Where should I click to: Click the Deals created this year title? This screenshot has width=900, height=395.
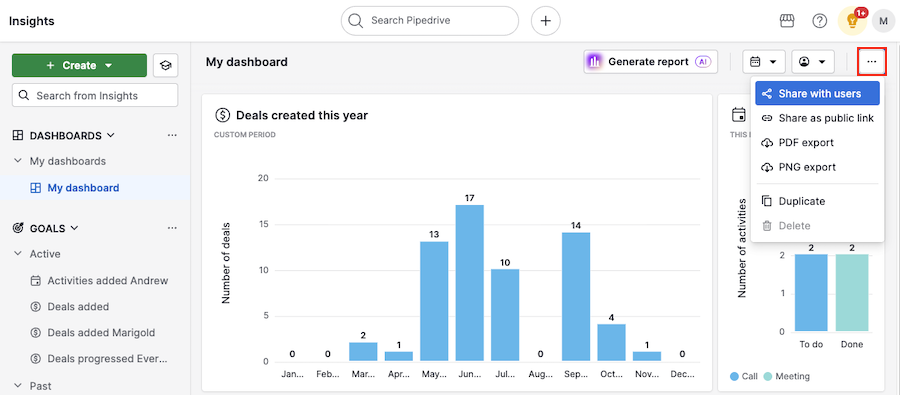[302, 115]
